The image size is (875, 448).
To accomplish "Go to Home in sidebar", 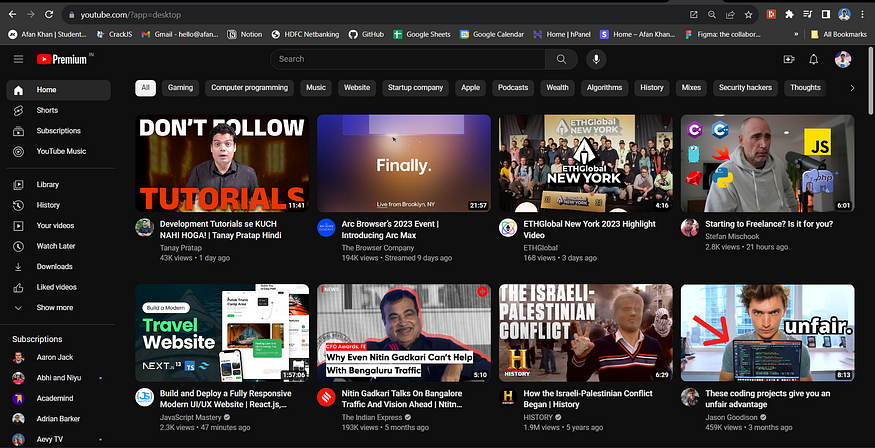I will [x=59, y=90].
